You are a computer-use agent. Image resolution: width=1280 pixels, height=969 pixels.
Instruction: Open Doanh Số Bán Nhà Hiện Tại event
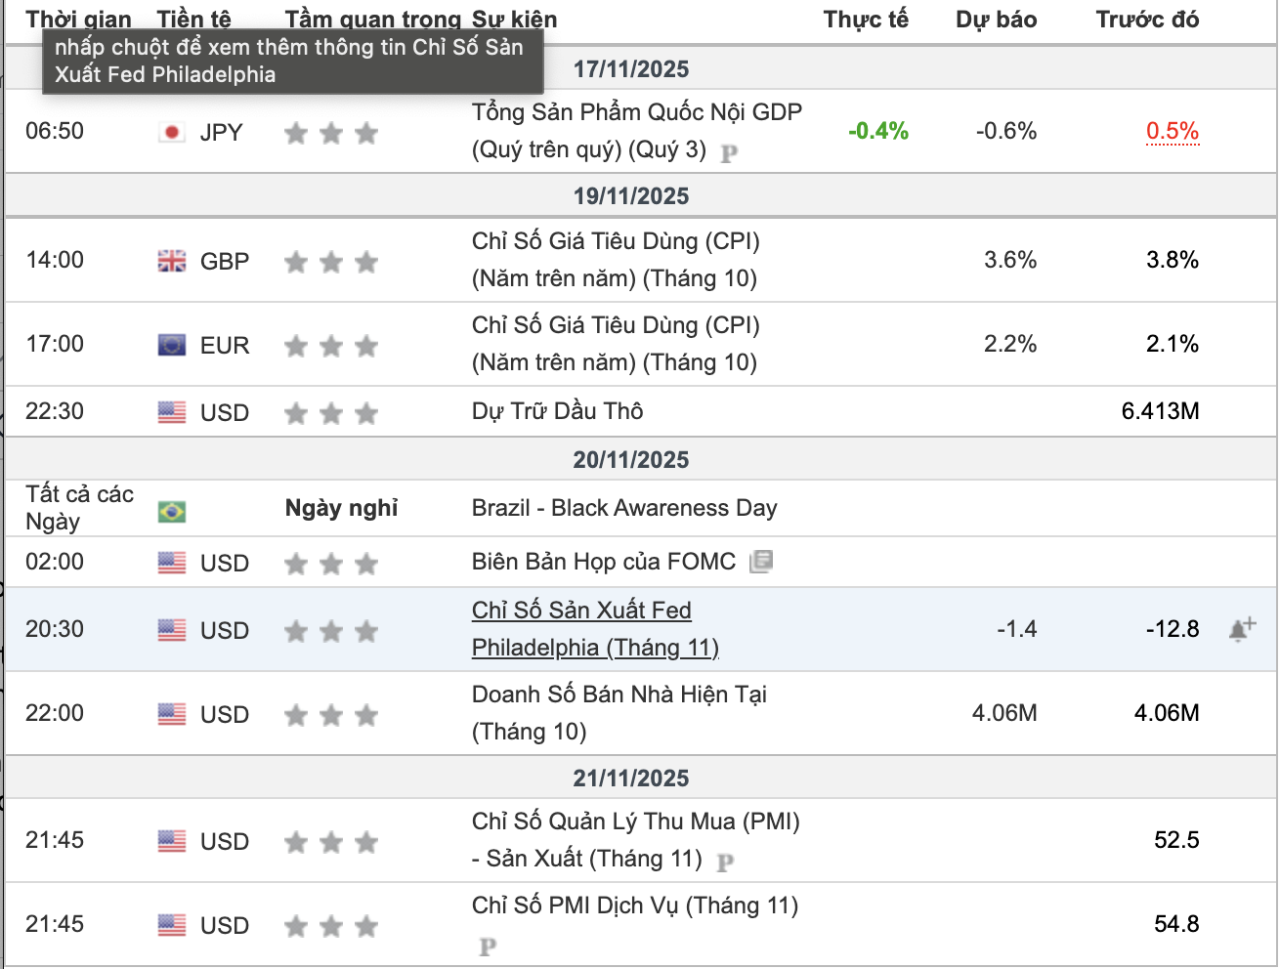[x=618, y=712]
